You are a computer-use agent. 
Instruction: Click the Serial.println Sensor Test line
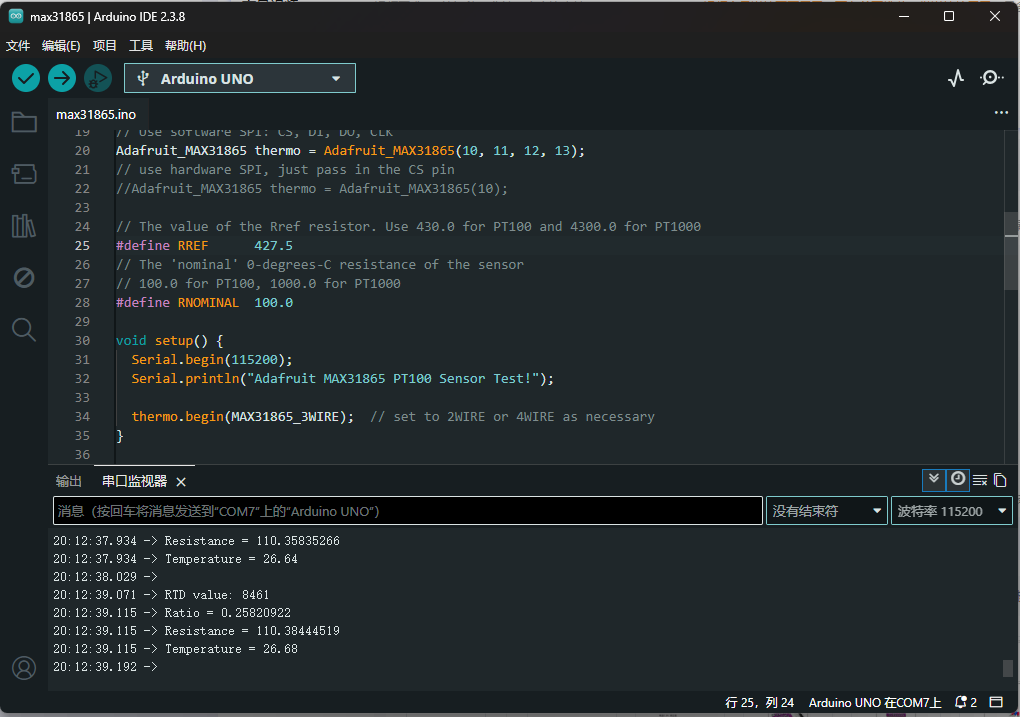tap(343, 379)
